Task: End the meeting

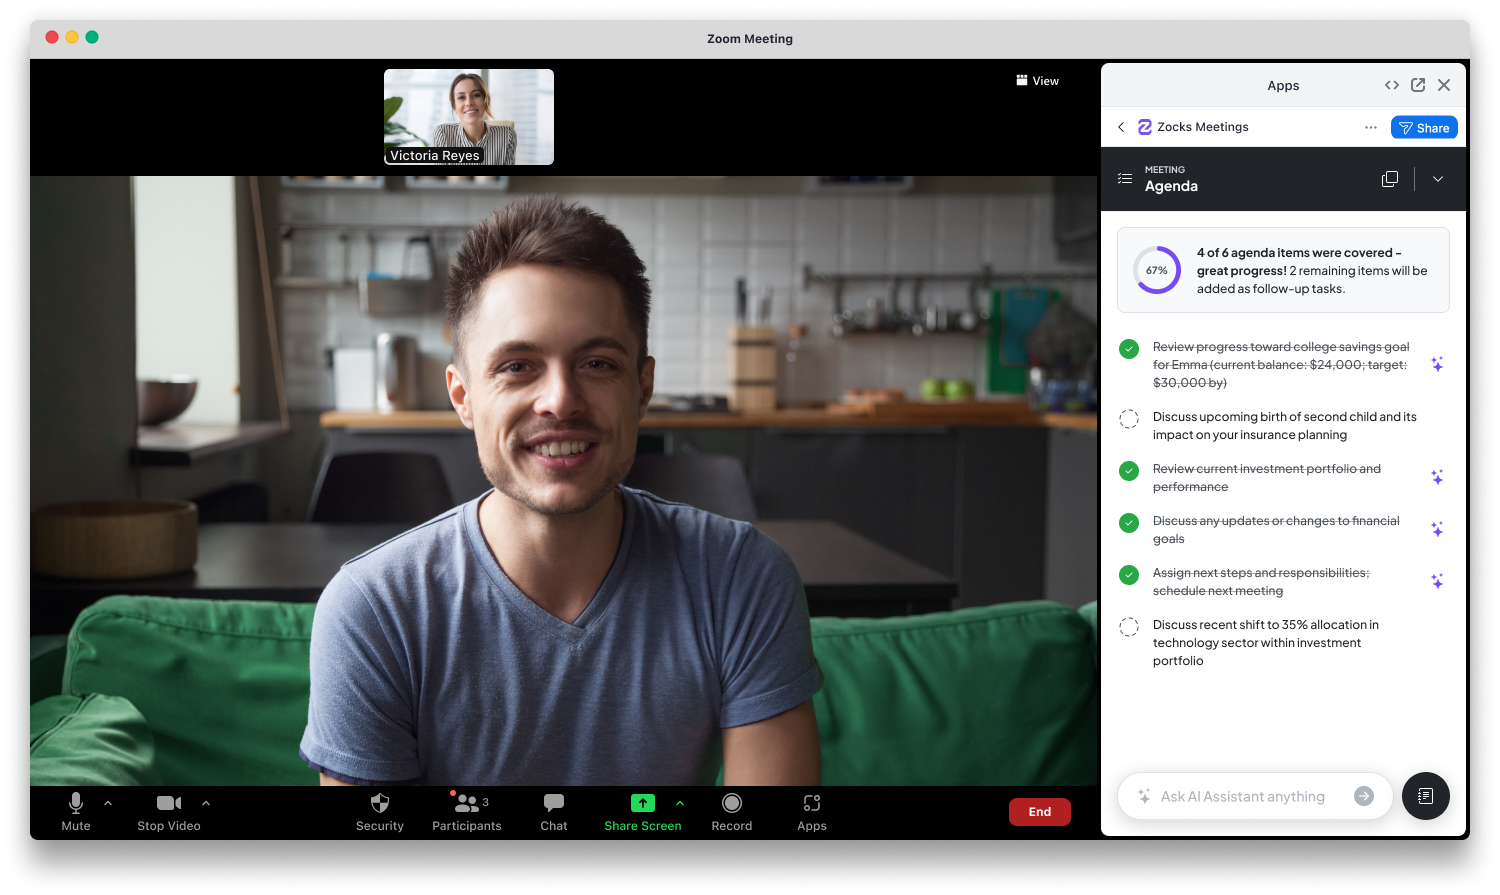Action: [x=1039, y=812]
